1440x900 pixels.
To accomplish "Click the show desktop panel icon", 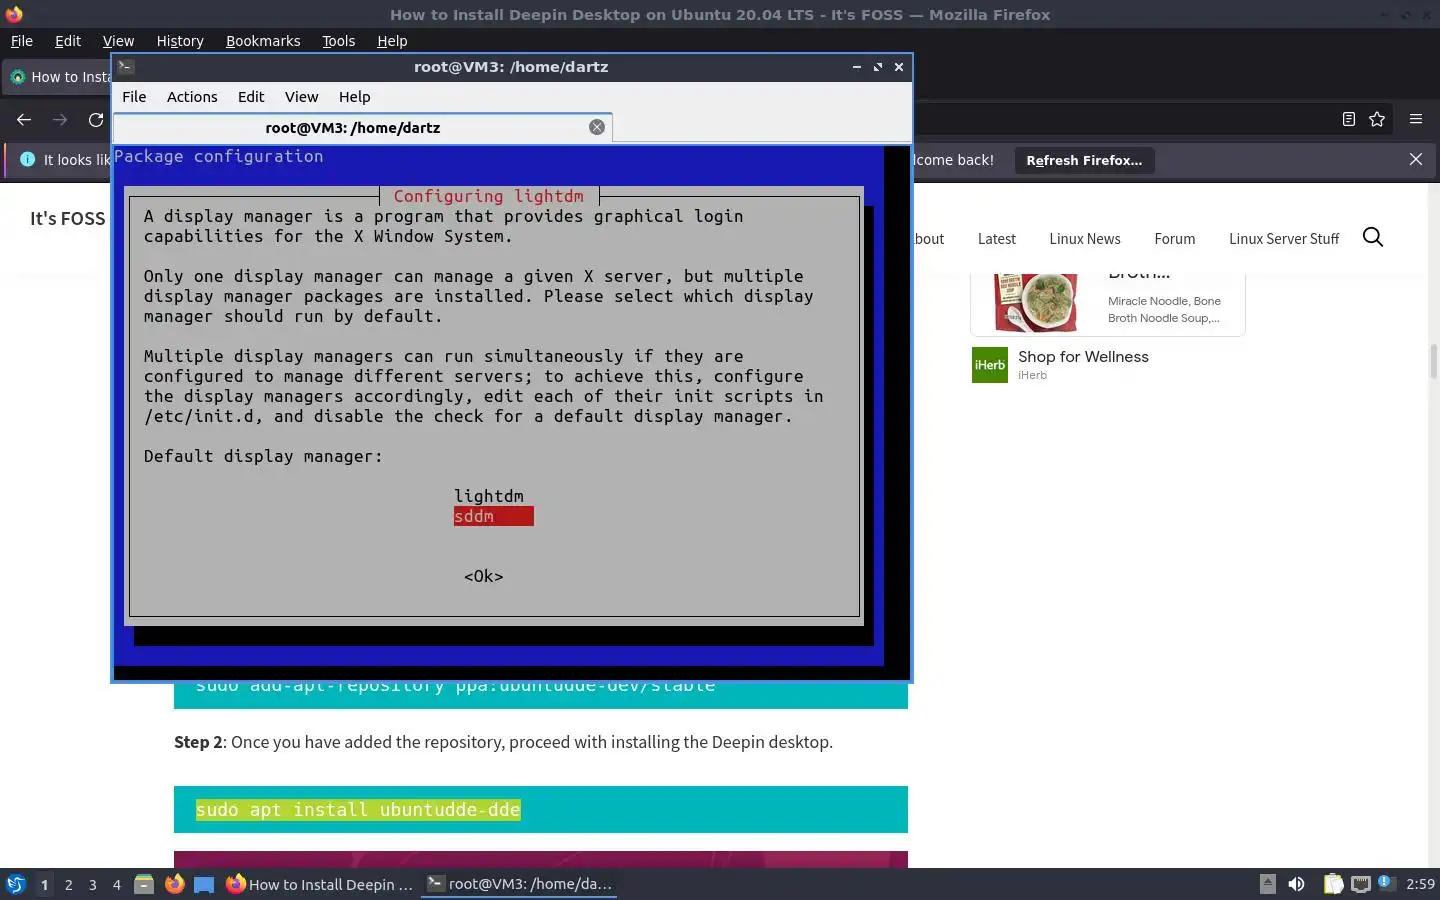I will (204, 884).
